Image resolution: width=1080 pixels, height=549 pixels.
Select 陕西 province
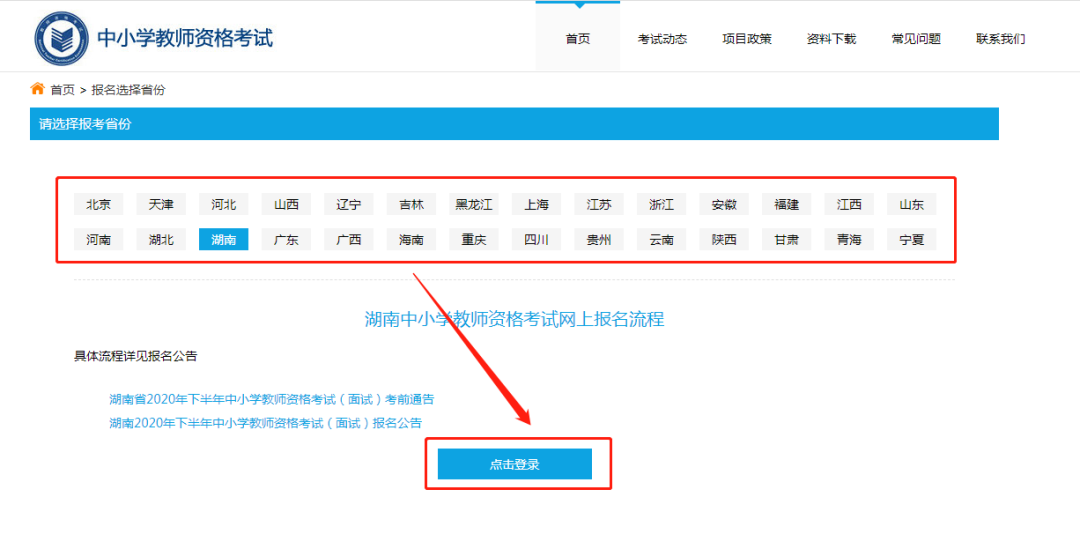click(725, 240)
